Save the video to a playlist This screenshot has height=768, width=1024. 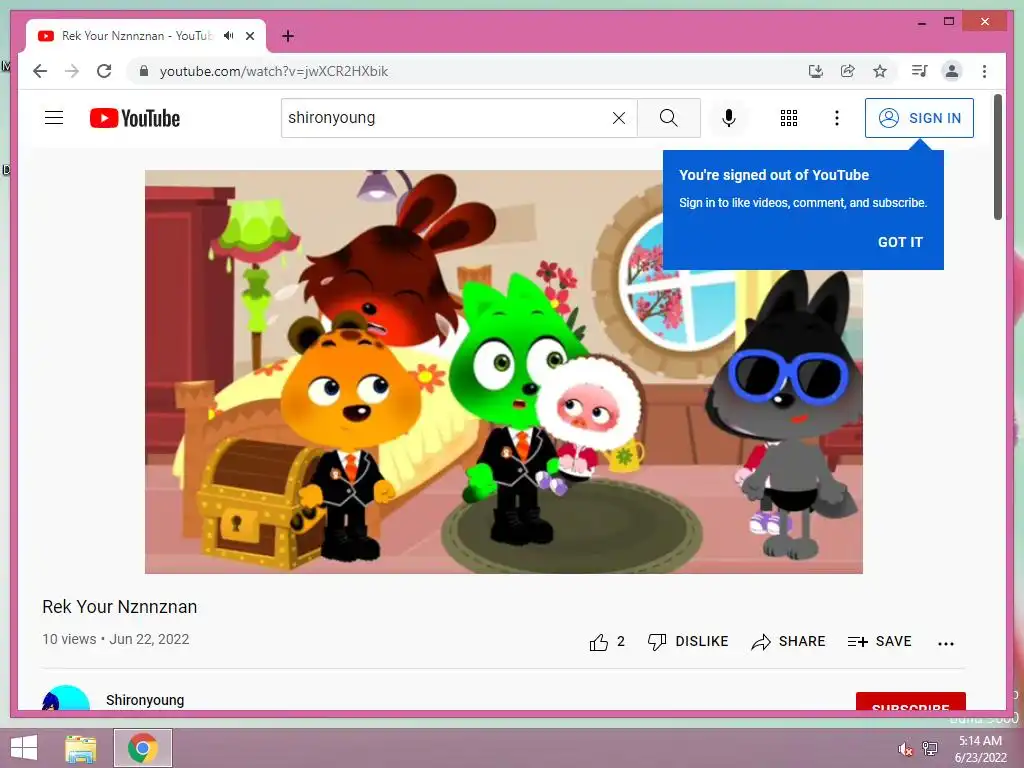coord(879,642)
